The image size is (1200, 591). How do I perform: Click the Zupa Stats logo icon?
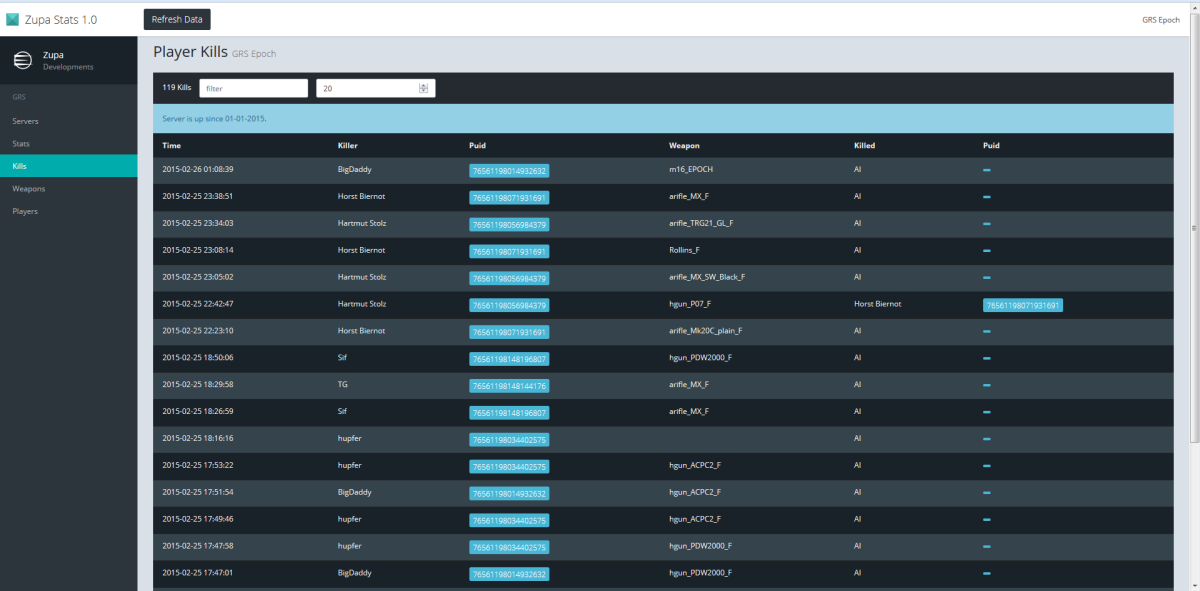[x=12, y=19]
